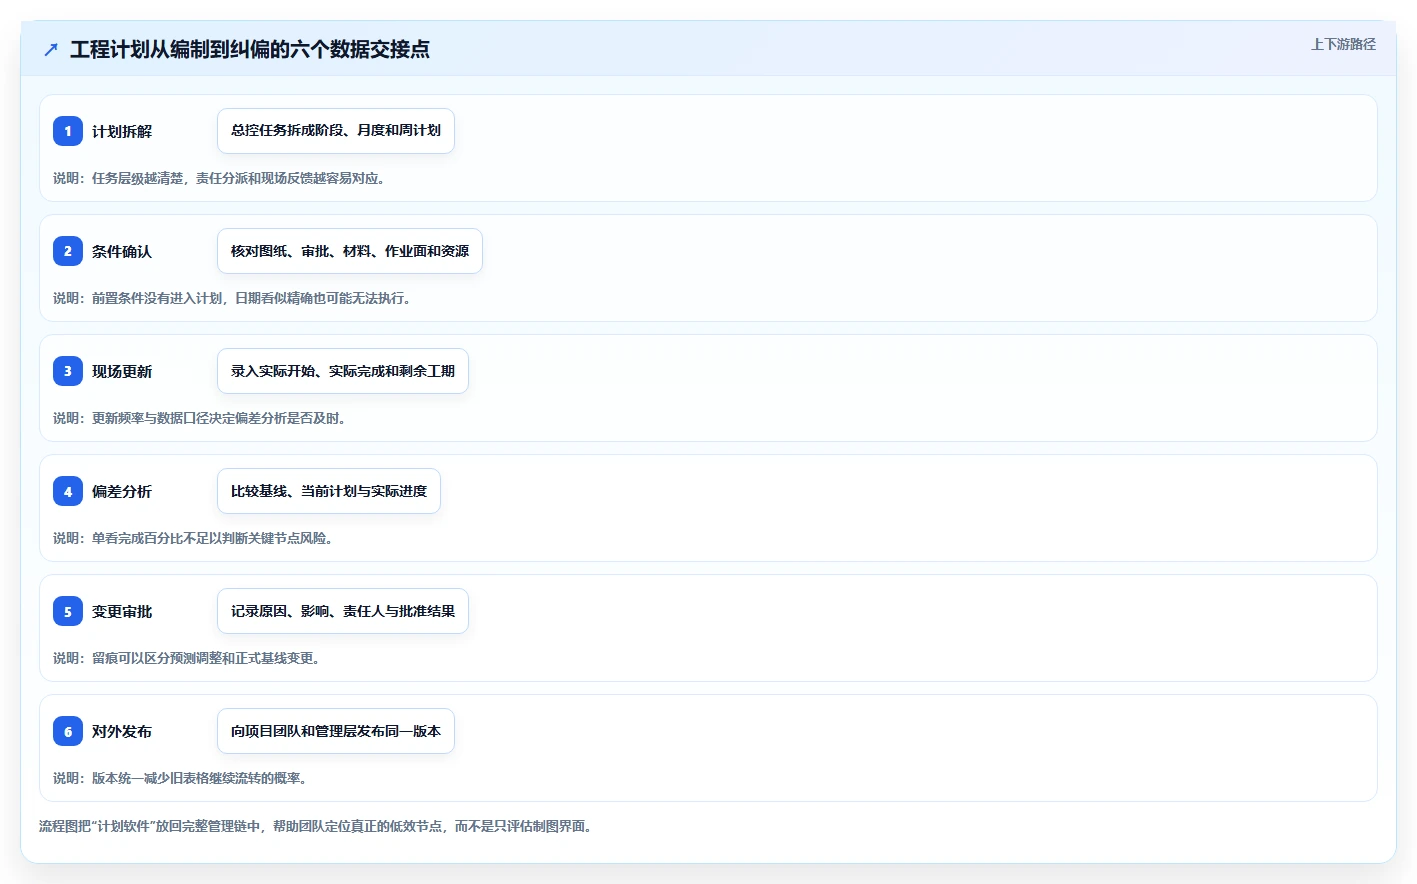Screen dimensions: 1417x884
Task: Select step number 4 badge
Action: click(68, 491)
